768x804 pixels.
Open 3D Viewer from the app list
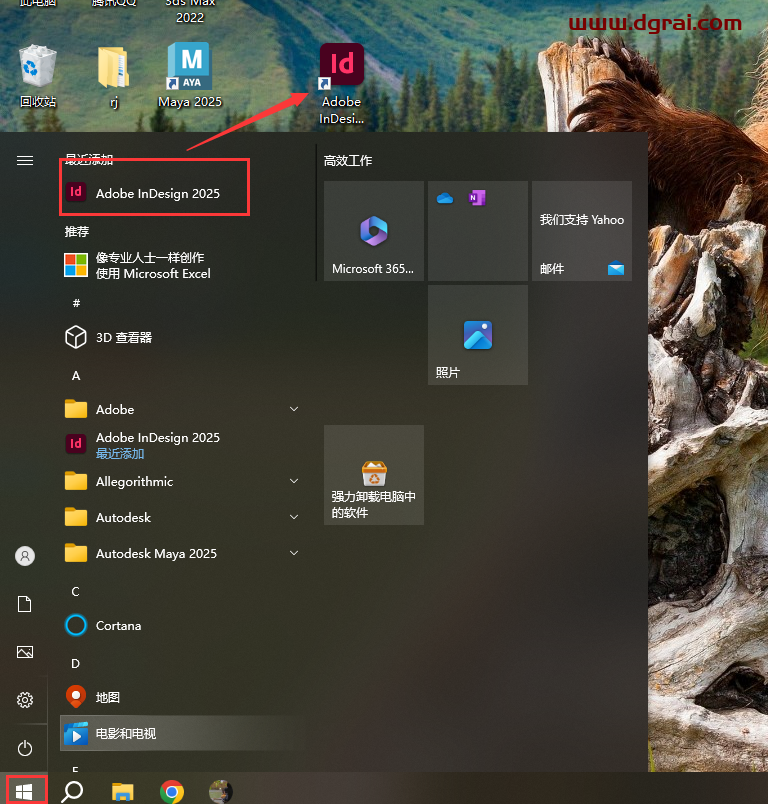point(123,337)
